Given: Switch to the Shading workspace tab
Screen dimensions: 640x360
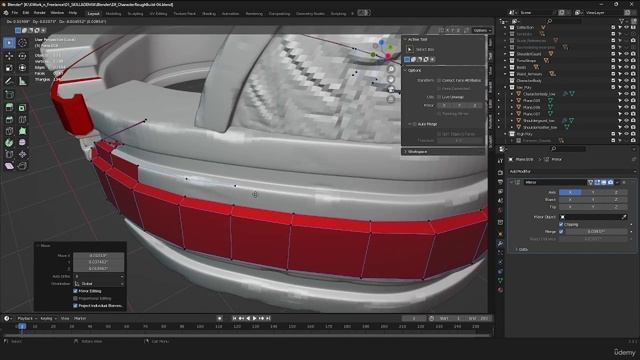Looking at the screenshot, I should coord(209,13).
